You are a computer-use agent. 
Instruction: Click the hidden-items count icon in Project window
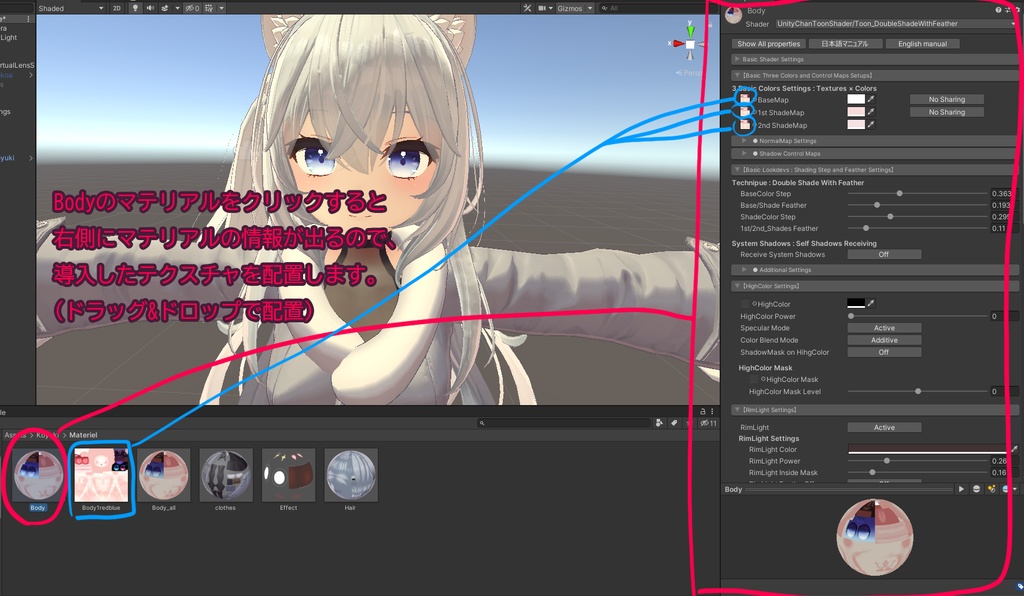[707, 423]
